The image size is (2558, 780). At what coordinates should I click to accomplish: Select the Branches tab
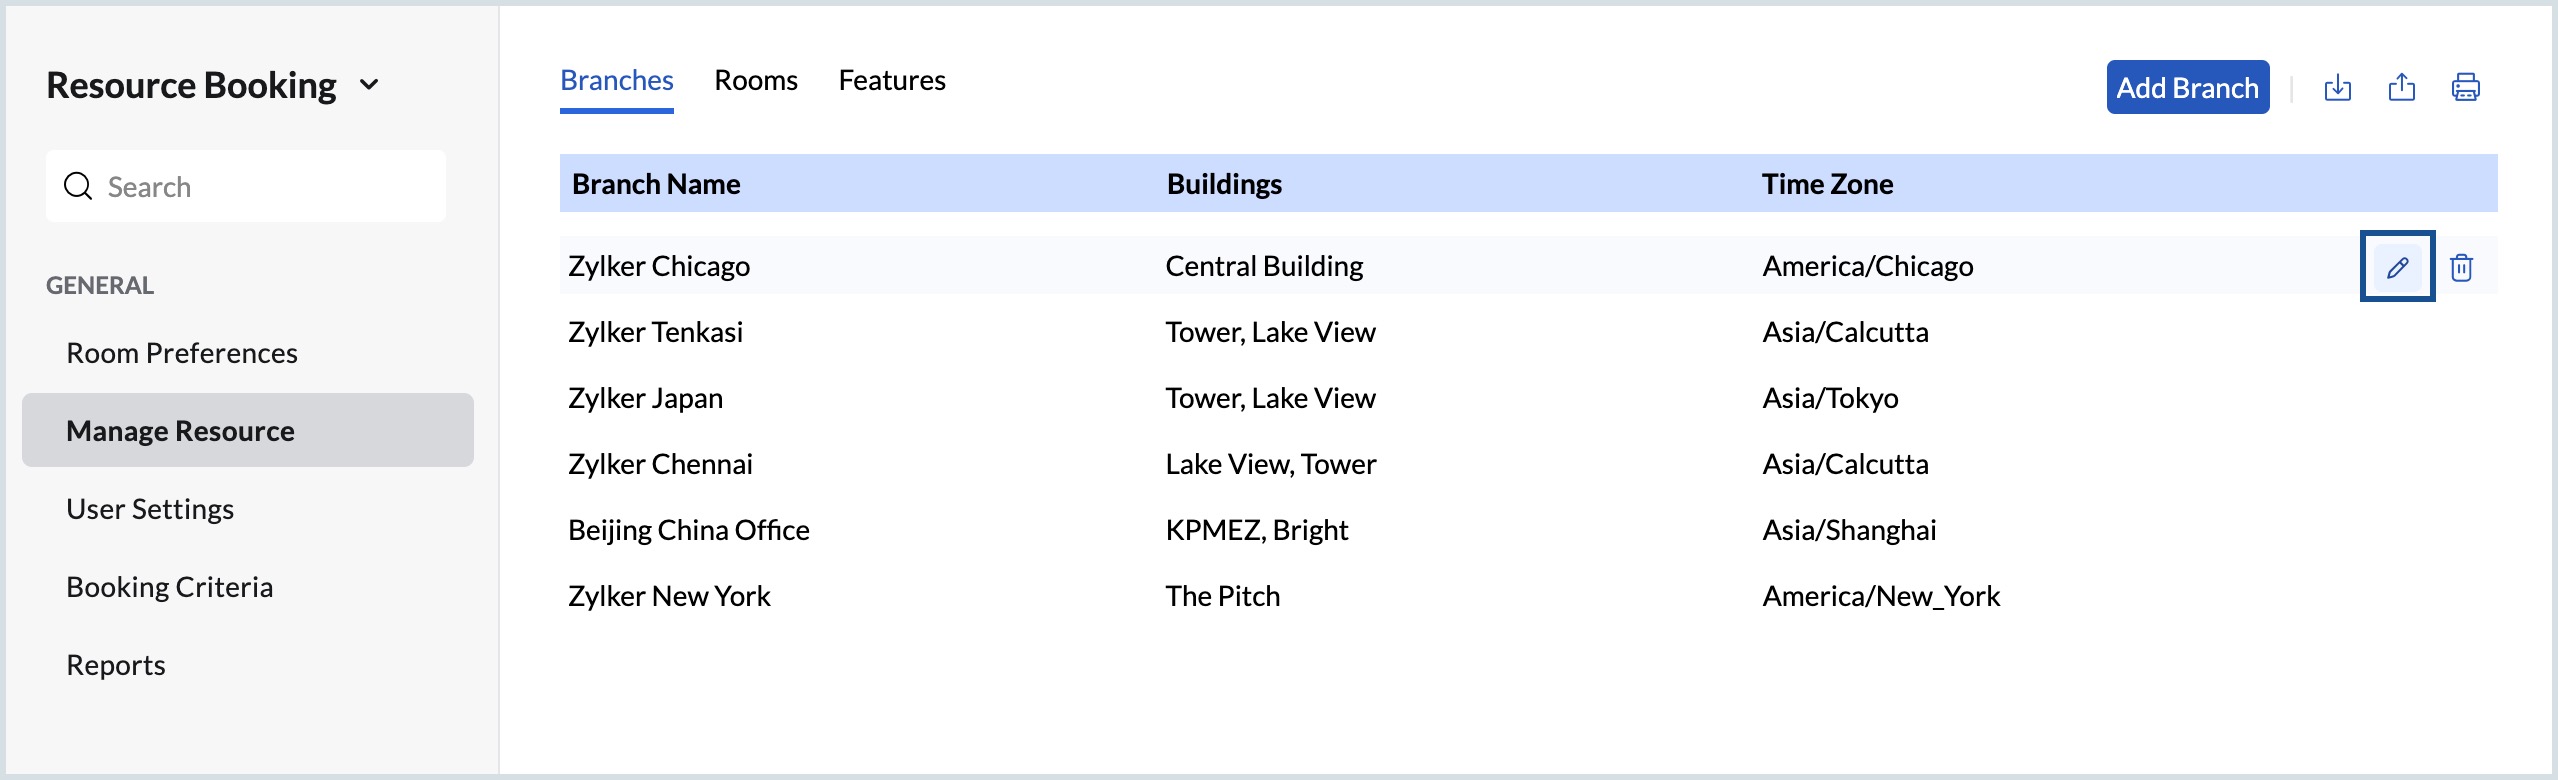pyautogui.click(x=616, y=80)
